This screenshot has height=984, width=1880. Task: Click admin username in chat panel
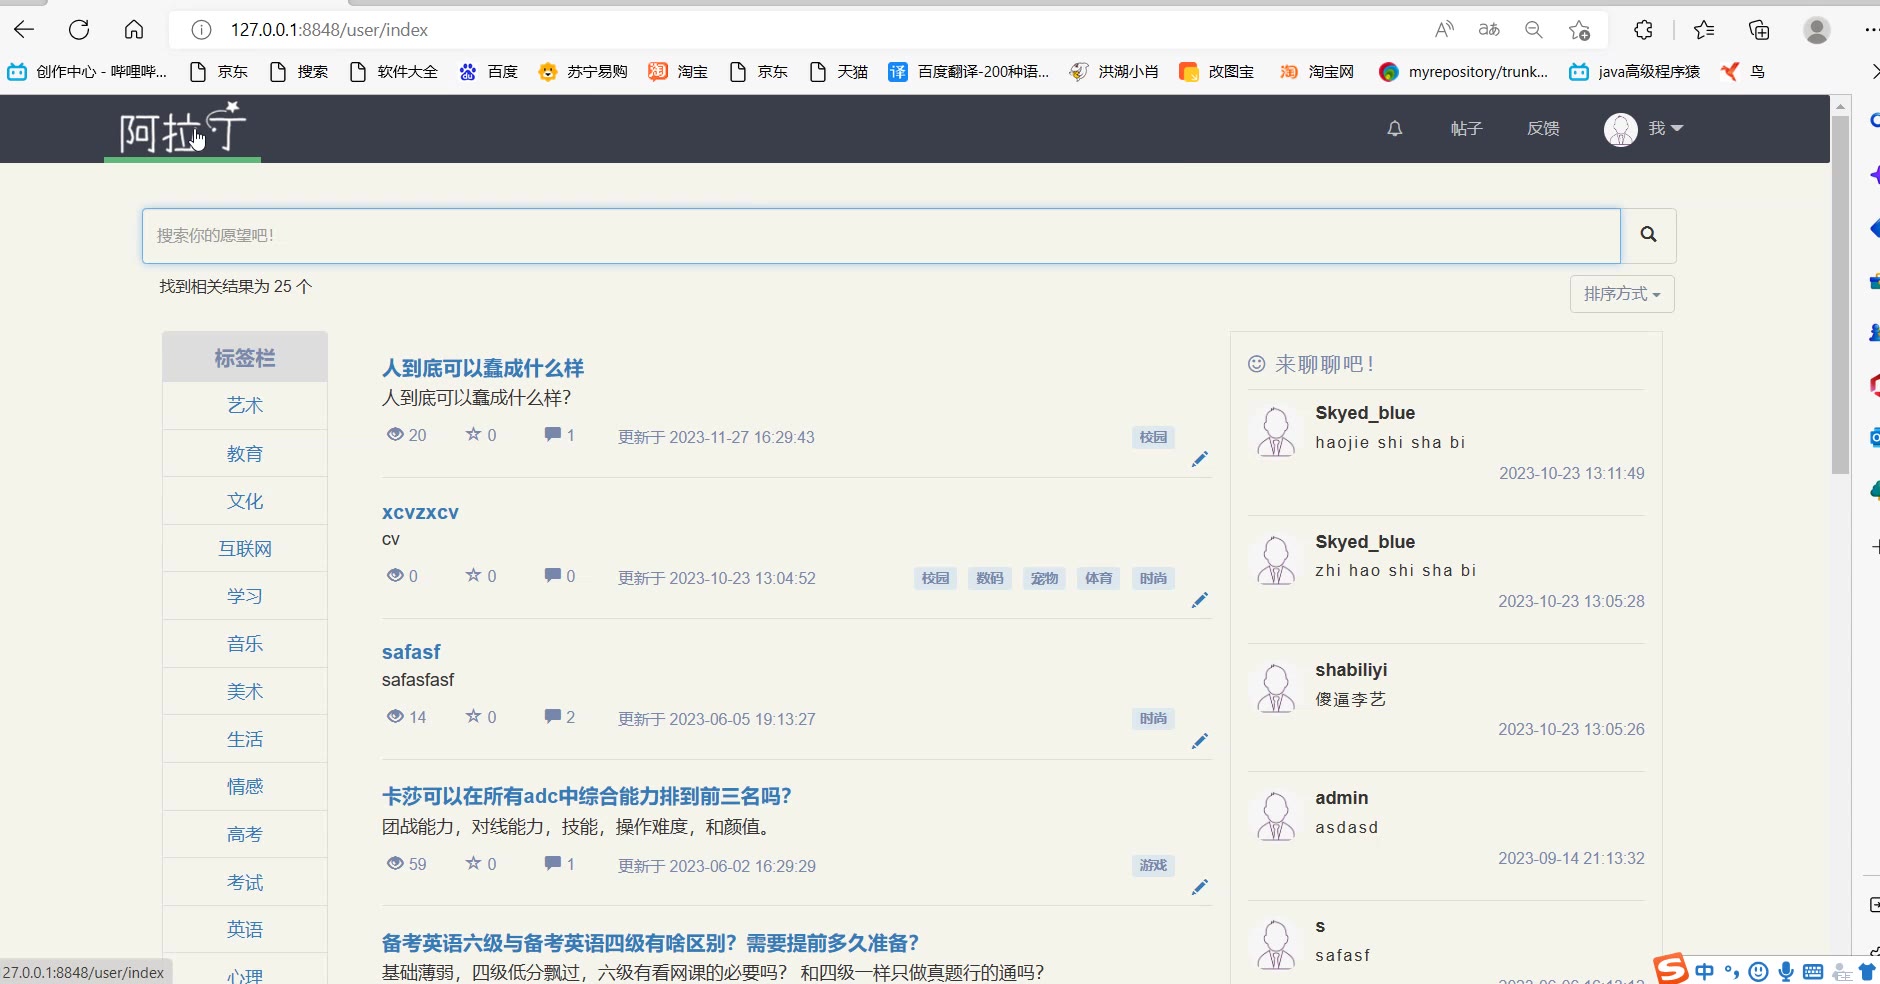click(1341, 798)
